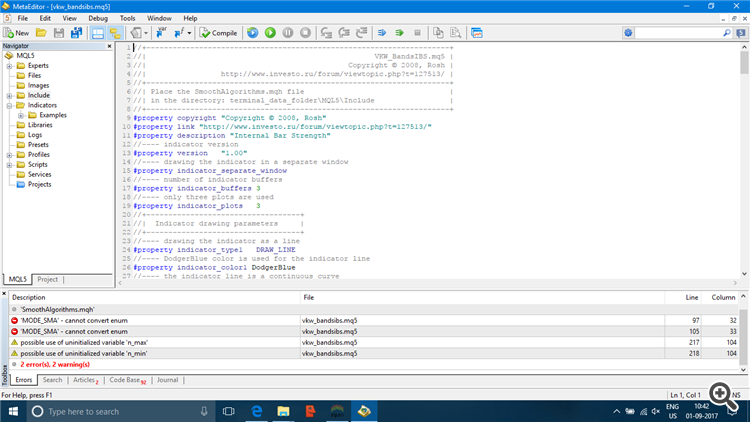Select the Projects folder in Navigator
The height and width of the screenshot is (422, 750).
[x=39, y=185]
